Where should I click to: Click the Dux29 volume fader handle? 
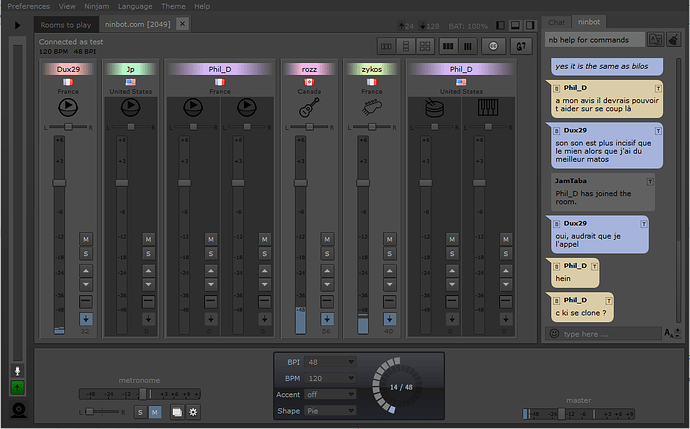pos(59,183)
